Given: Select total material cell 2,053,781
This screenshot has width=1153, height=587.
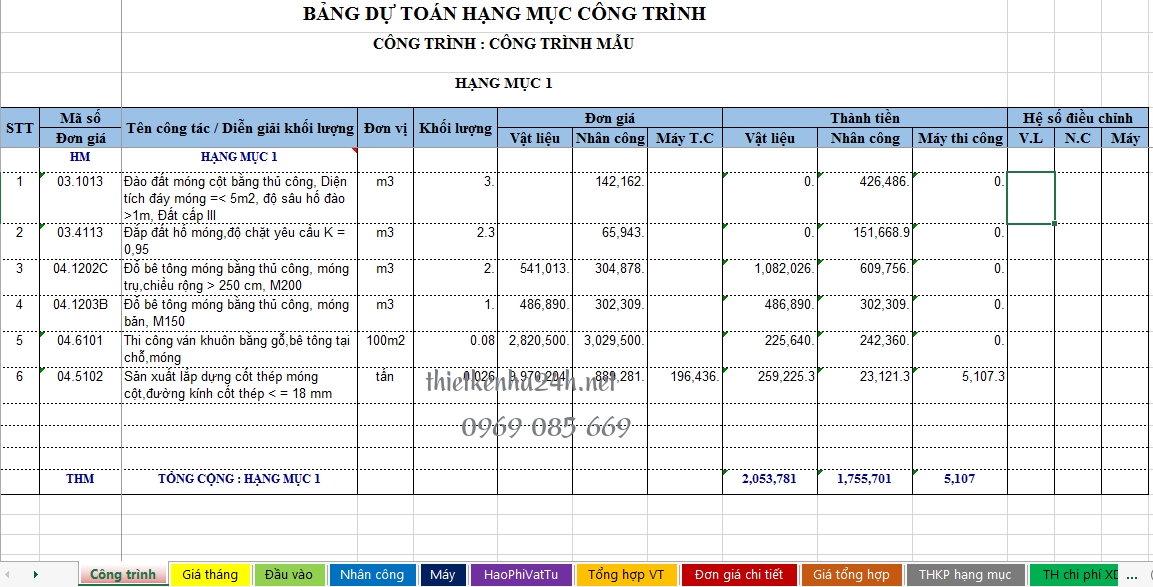Looking at the screenshot, I should (770, 481).
